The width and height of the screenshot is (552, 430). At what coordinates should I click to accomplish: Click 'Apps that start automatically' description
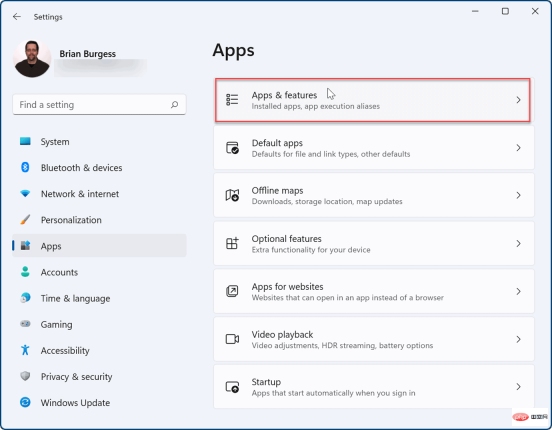(333, 393)
